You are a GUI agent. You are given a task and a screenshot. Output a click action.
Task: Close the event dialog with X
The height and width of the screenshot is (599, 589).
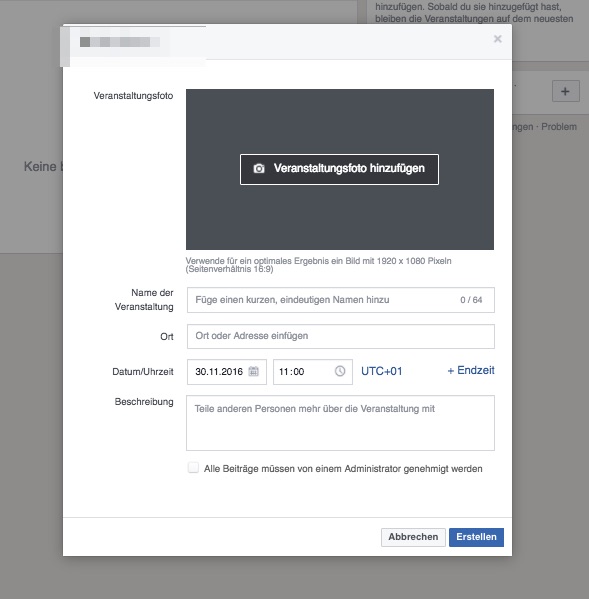point(497,39)
